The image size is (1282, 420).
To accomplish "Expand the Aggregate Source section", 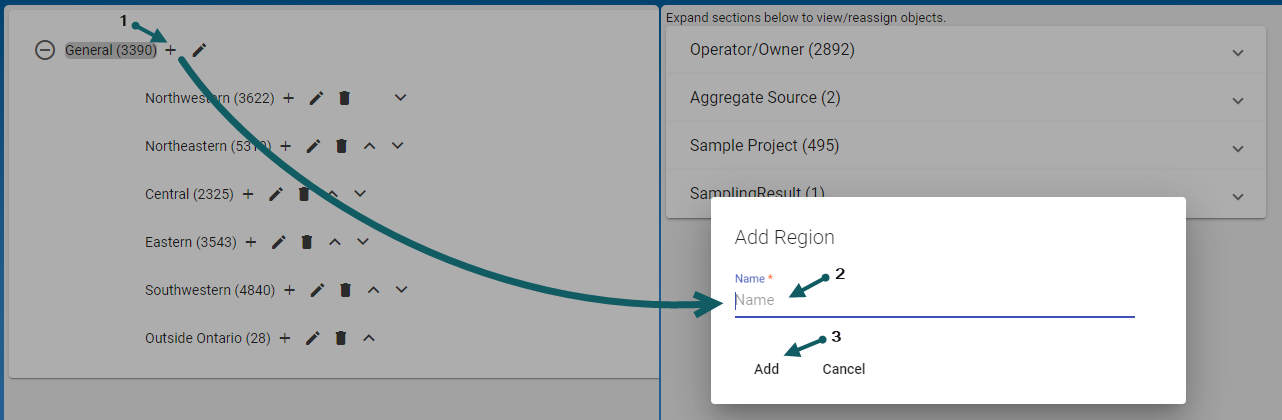I will coord(1237,100).
